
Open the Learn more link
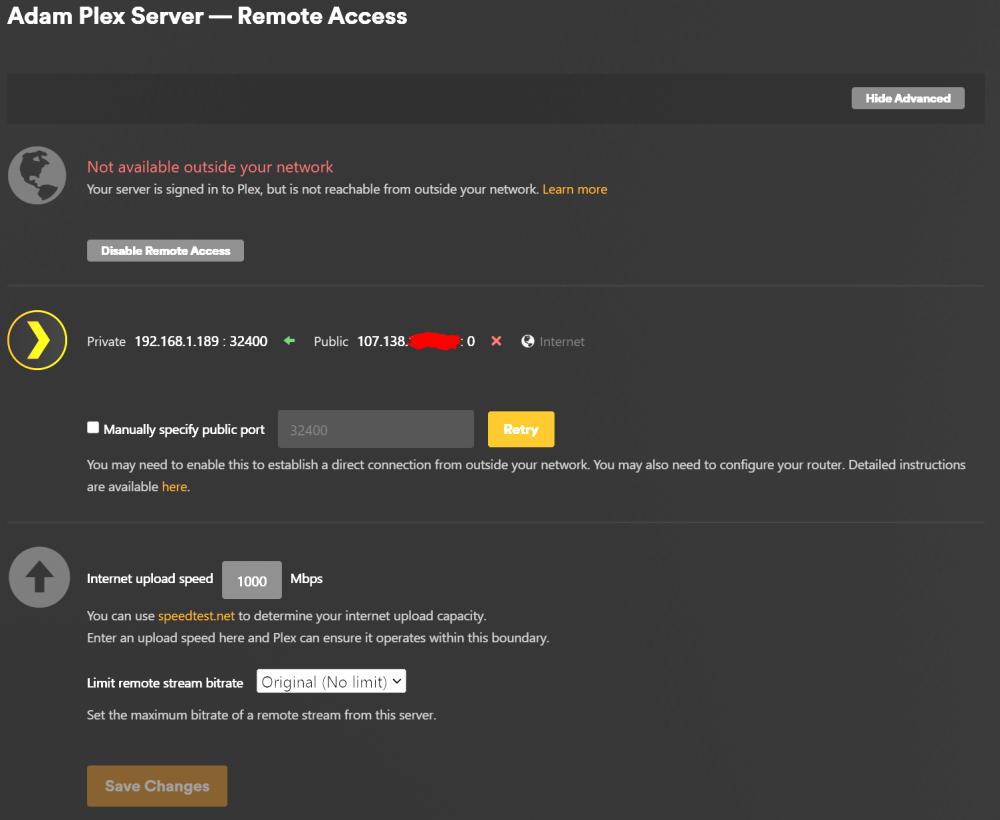tap(575, 189)
